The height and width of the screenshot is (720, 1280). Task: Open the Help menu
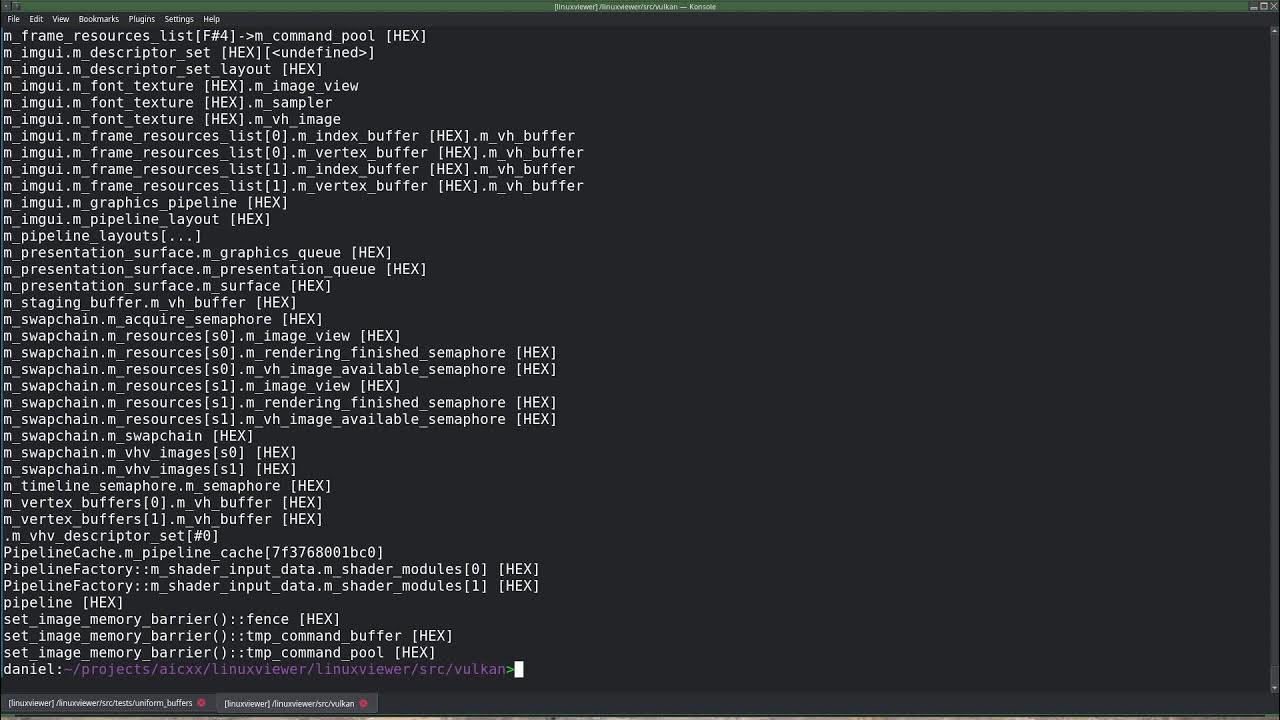click(211, 19)
